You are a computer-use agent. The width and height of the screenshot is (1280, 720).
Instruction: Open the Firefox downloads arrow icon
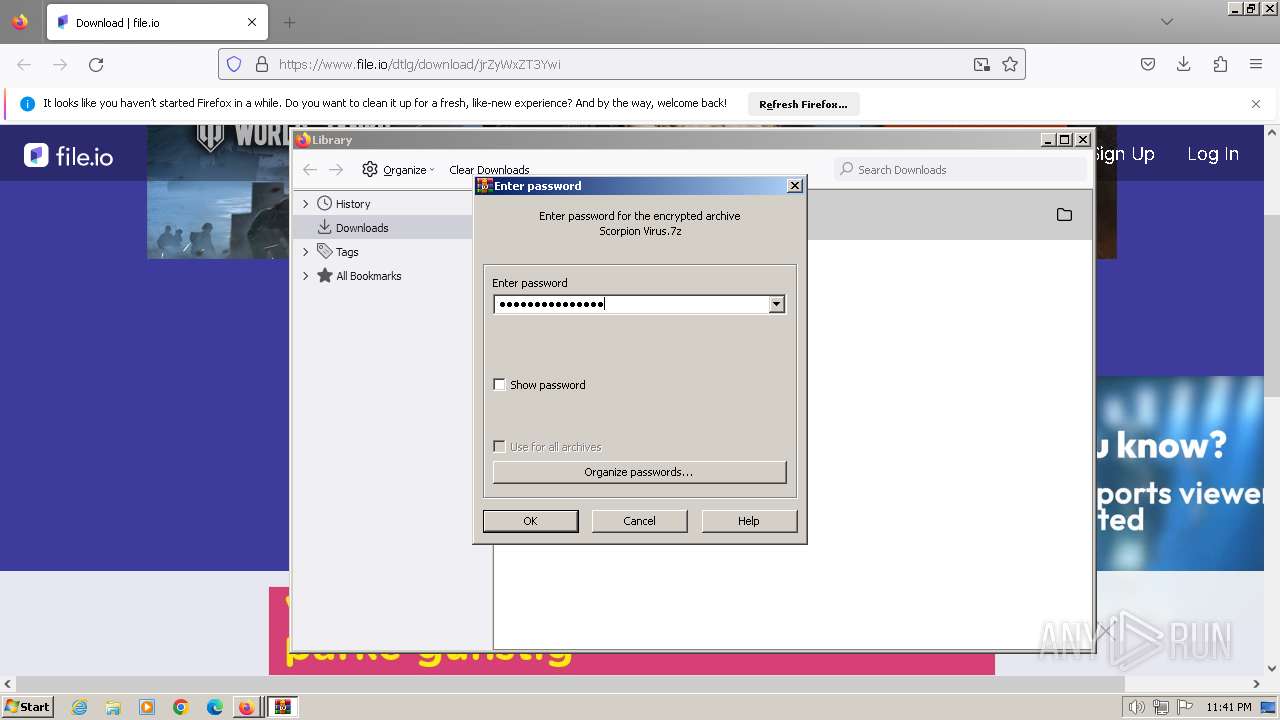click(1184, 64)
